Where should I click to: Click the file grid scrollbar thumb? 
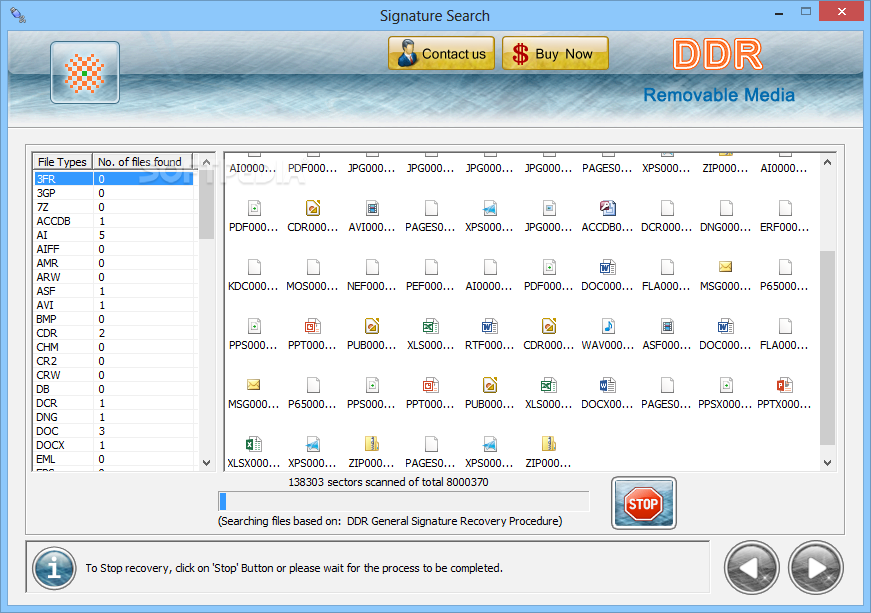(827, 348)
